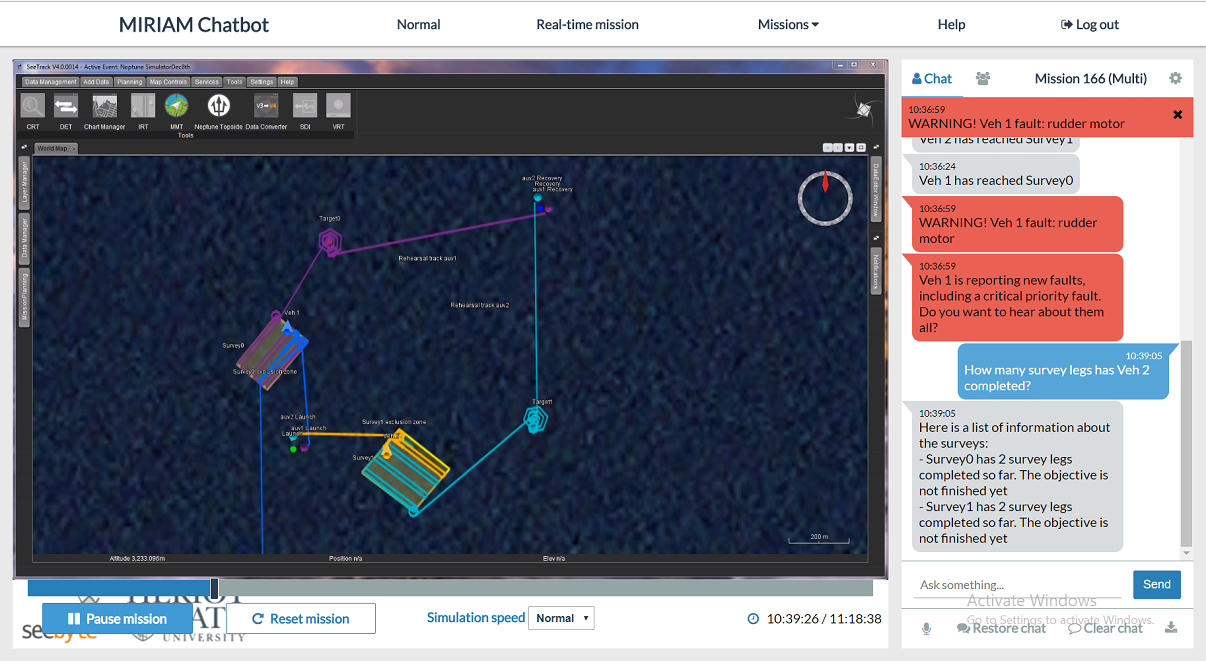1206x661 pixels.
Task: Expand the Missions dropdown menu
Action: click(x=788, y=25)
